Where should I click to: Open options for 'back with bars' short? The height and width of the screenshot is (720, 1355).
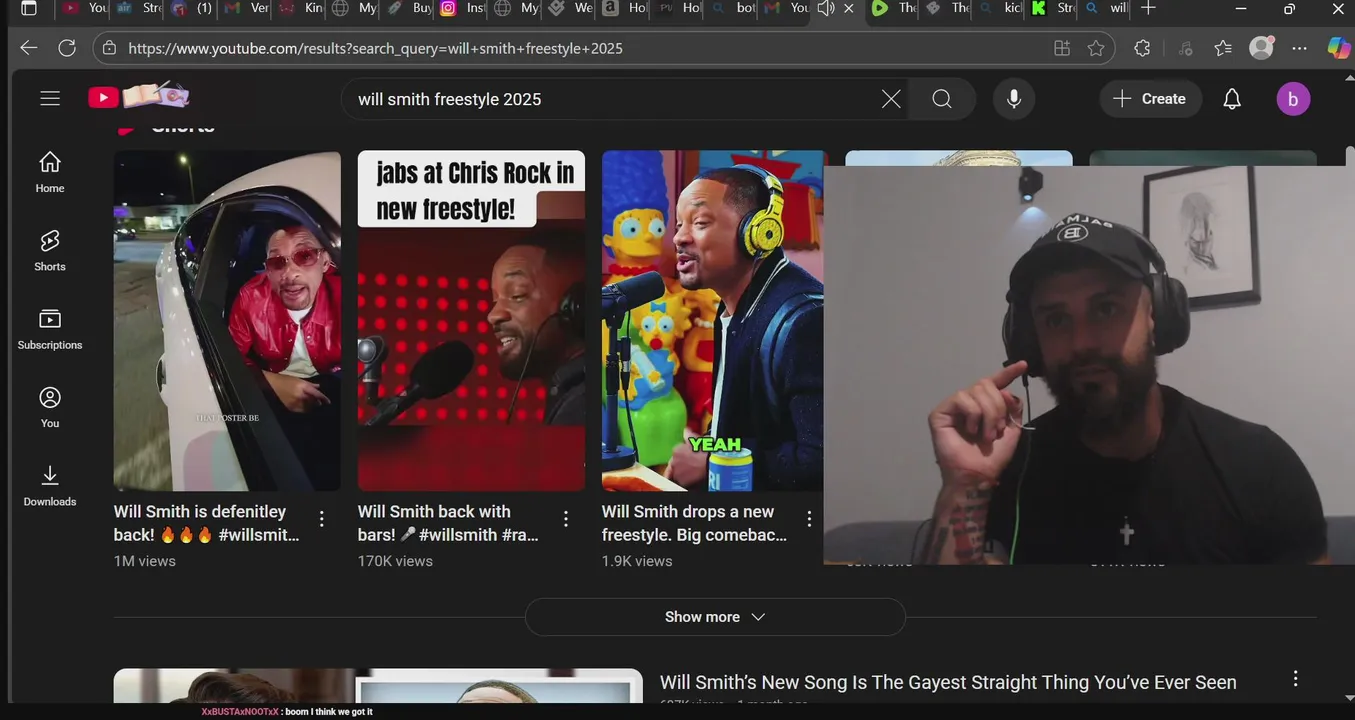click(x=566, y=519)
